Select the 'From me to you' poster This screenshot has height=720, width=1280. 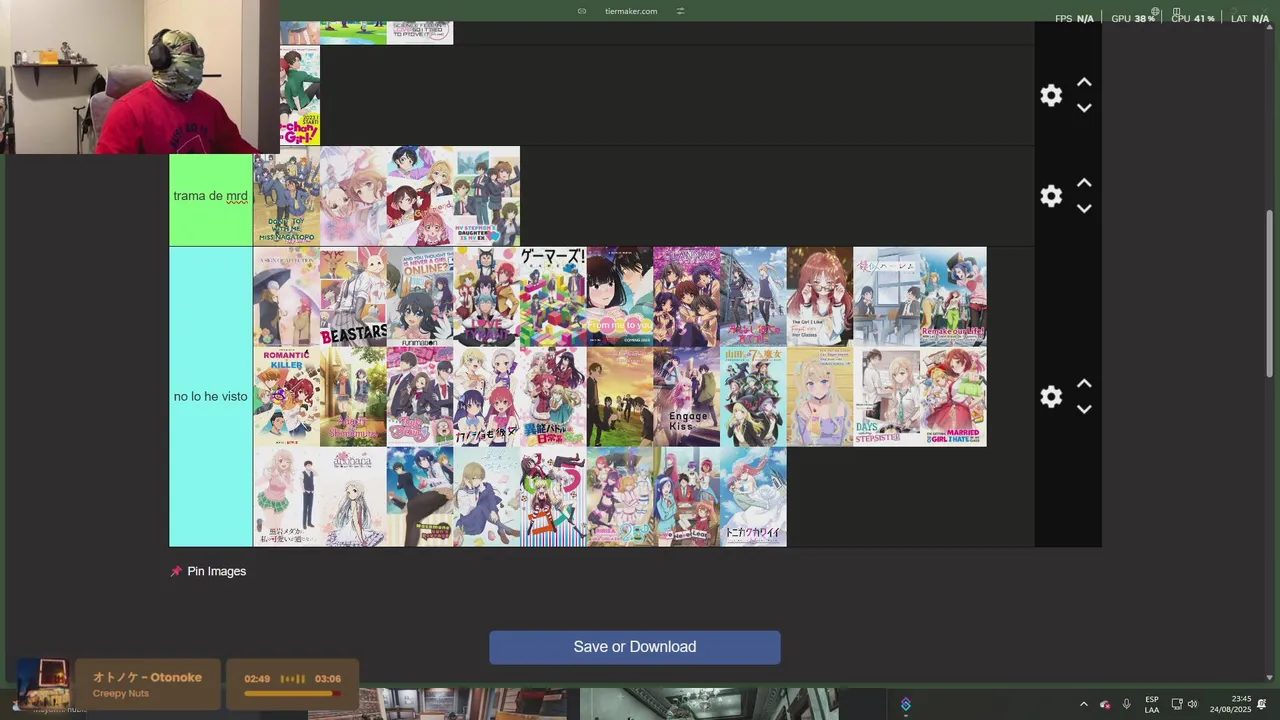(620, 297)
